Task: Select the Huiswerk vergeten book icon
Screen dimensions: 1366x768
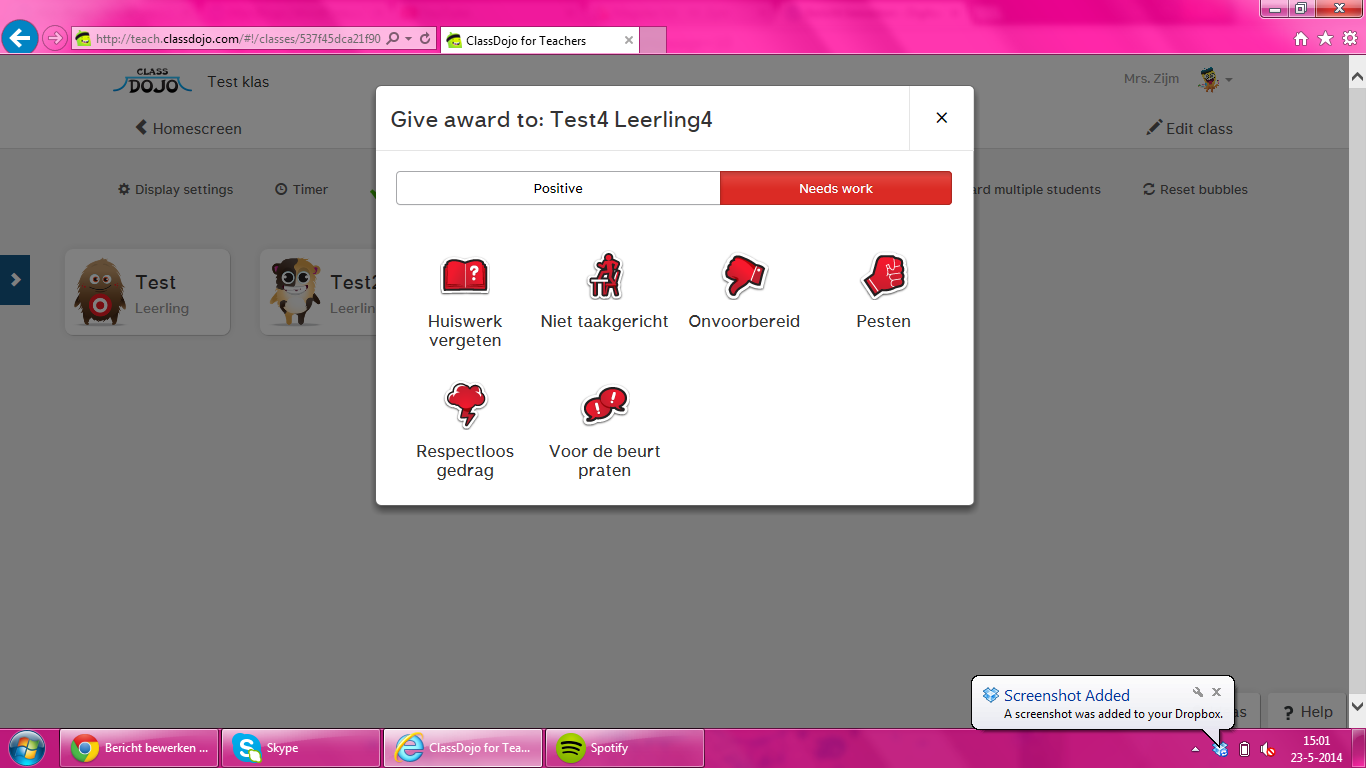Action: pyautogui.click(x=465, y=276)
